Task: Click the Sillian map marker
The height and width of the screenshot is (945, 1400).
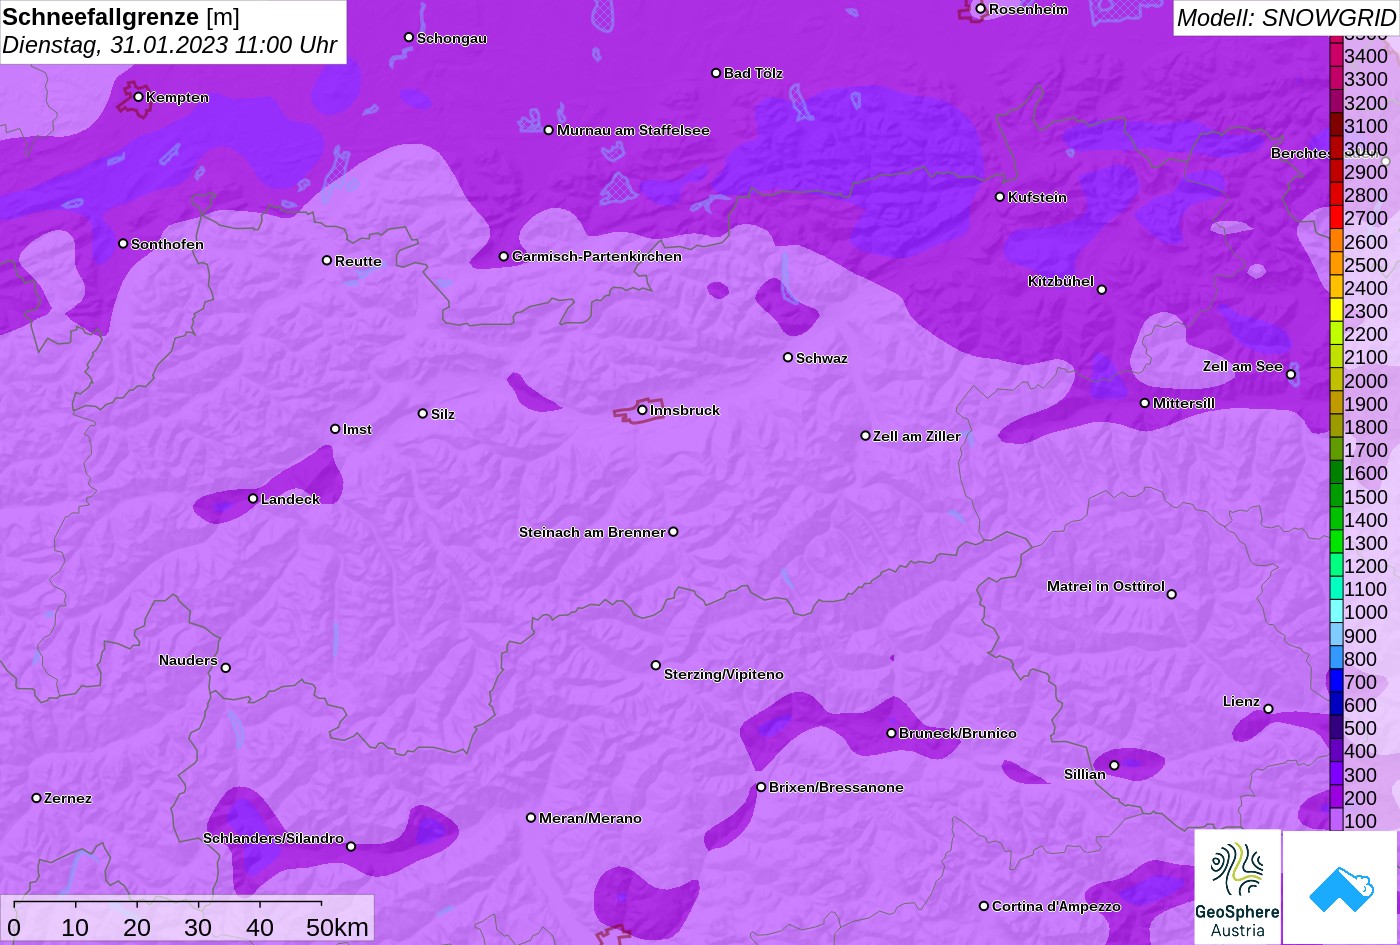Action: click(1114, 765)
